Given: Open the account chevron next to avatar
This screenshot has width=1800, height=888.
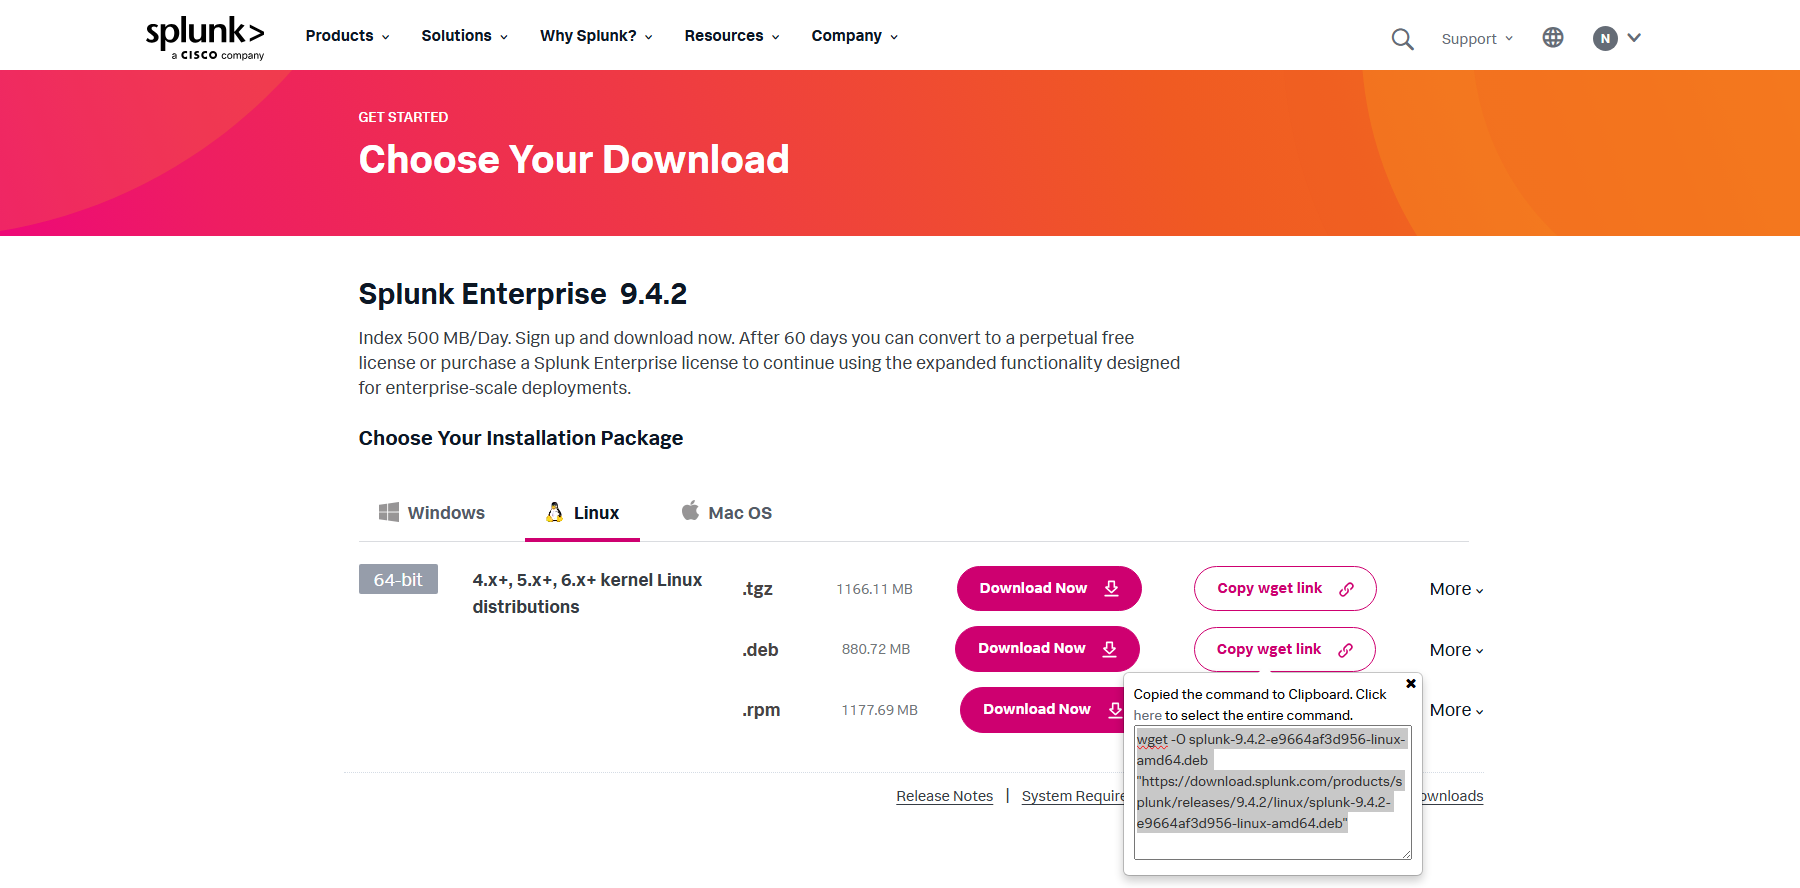Looking at the screenshot, I should click(x=1634, y=38).
